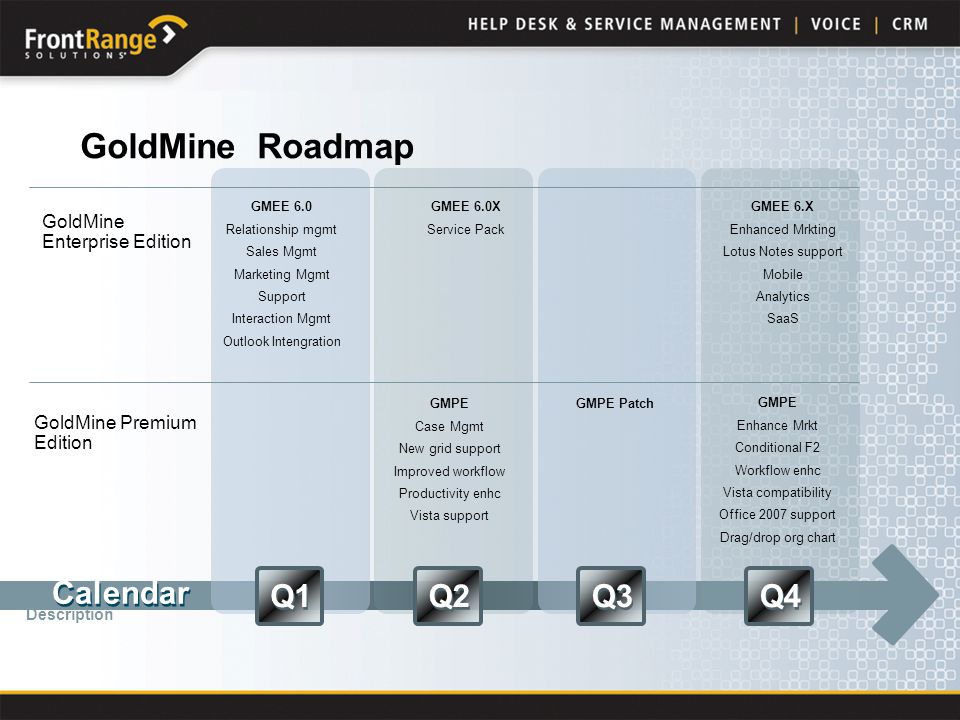Click 'HELP DESK & SERVICE MANAGEMENT' header text
Screen dimensions: 960x720
[x=624, y=24]
